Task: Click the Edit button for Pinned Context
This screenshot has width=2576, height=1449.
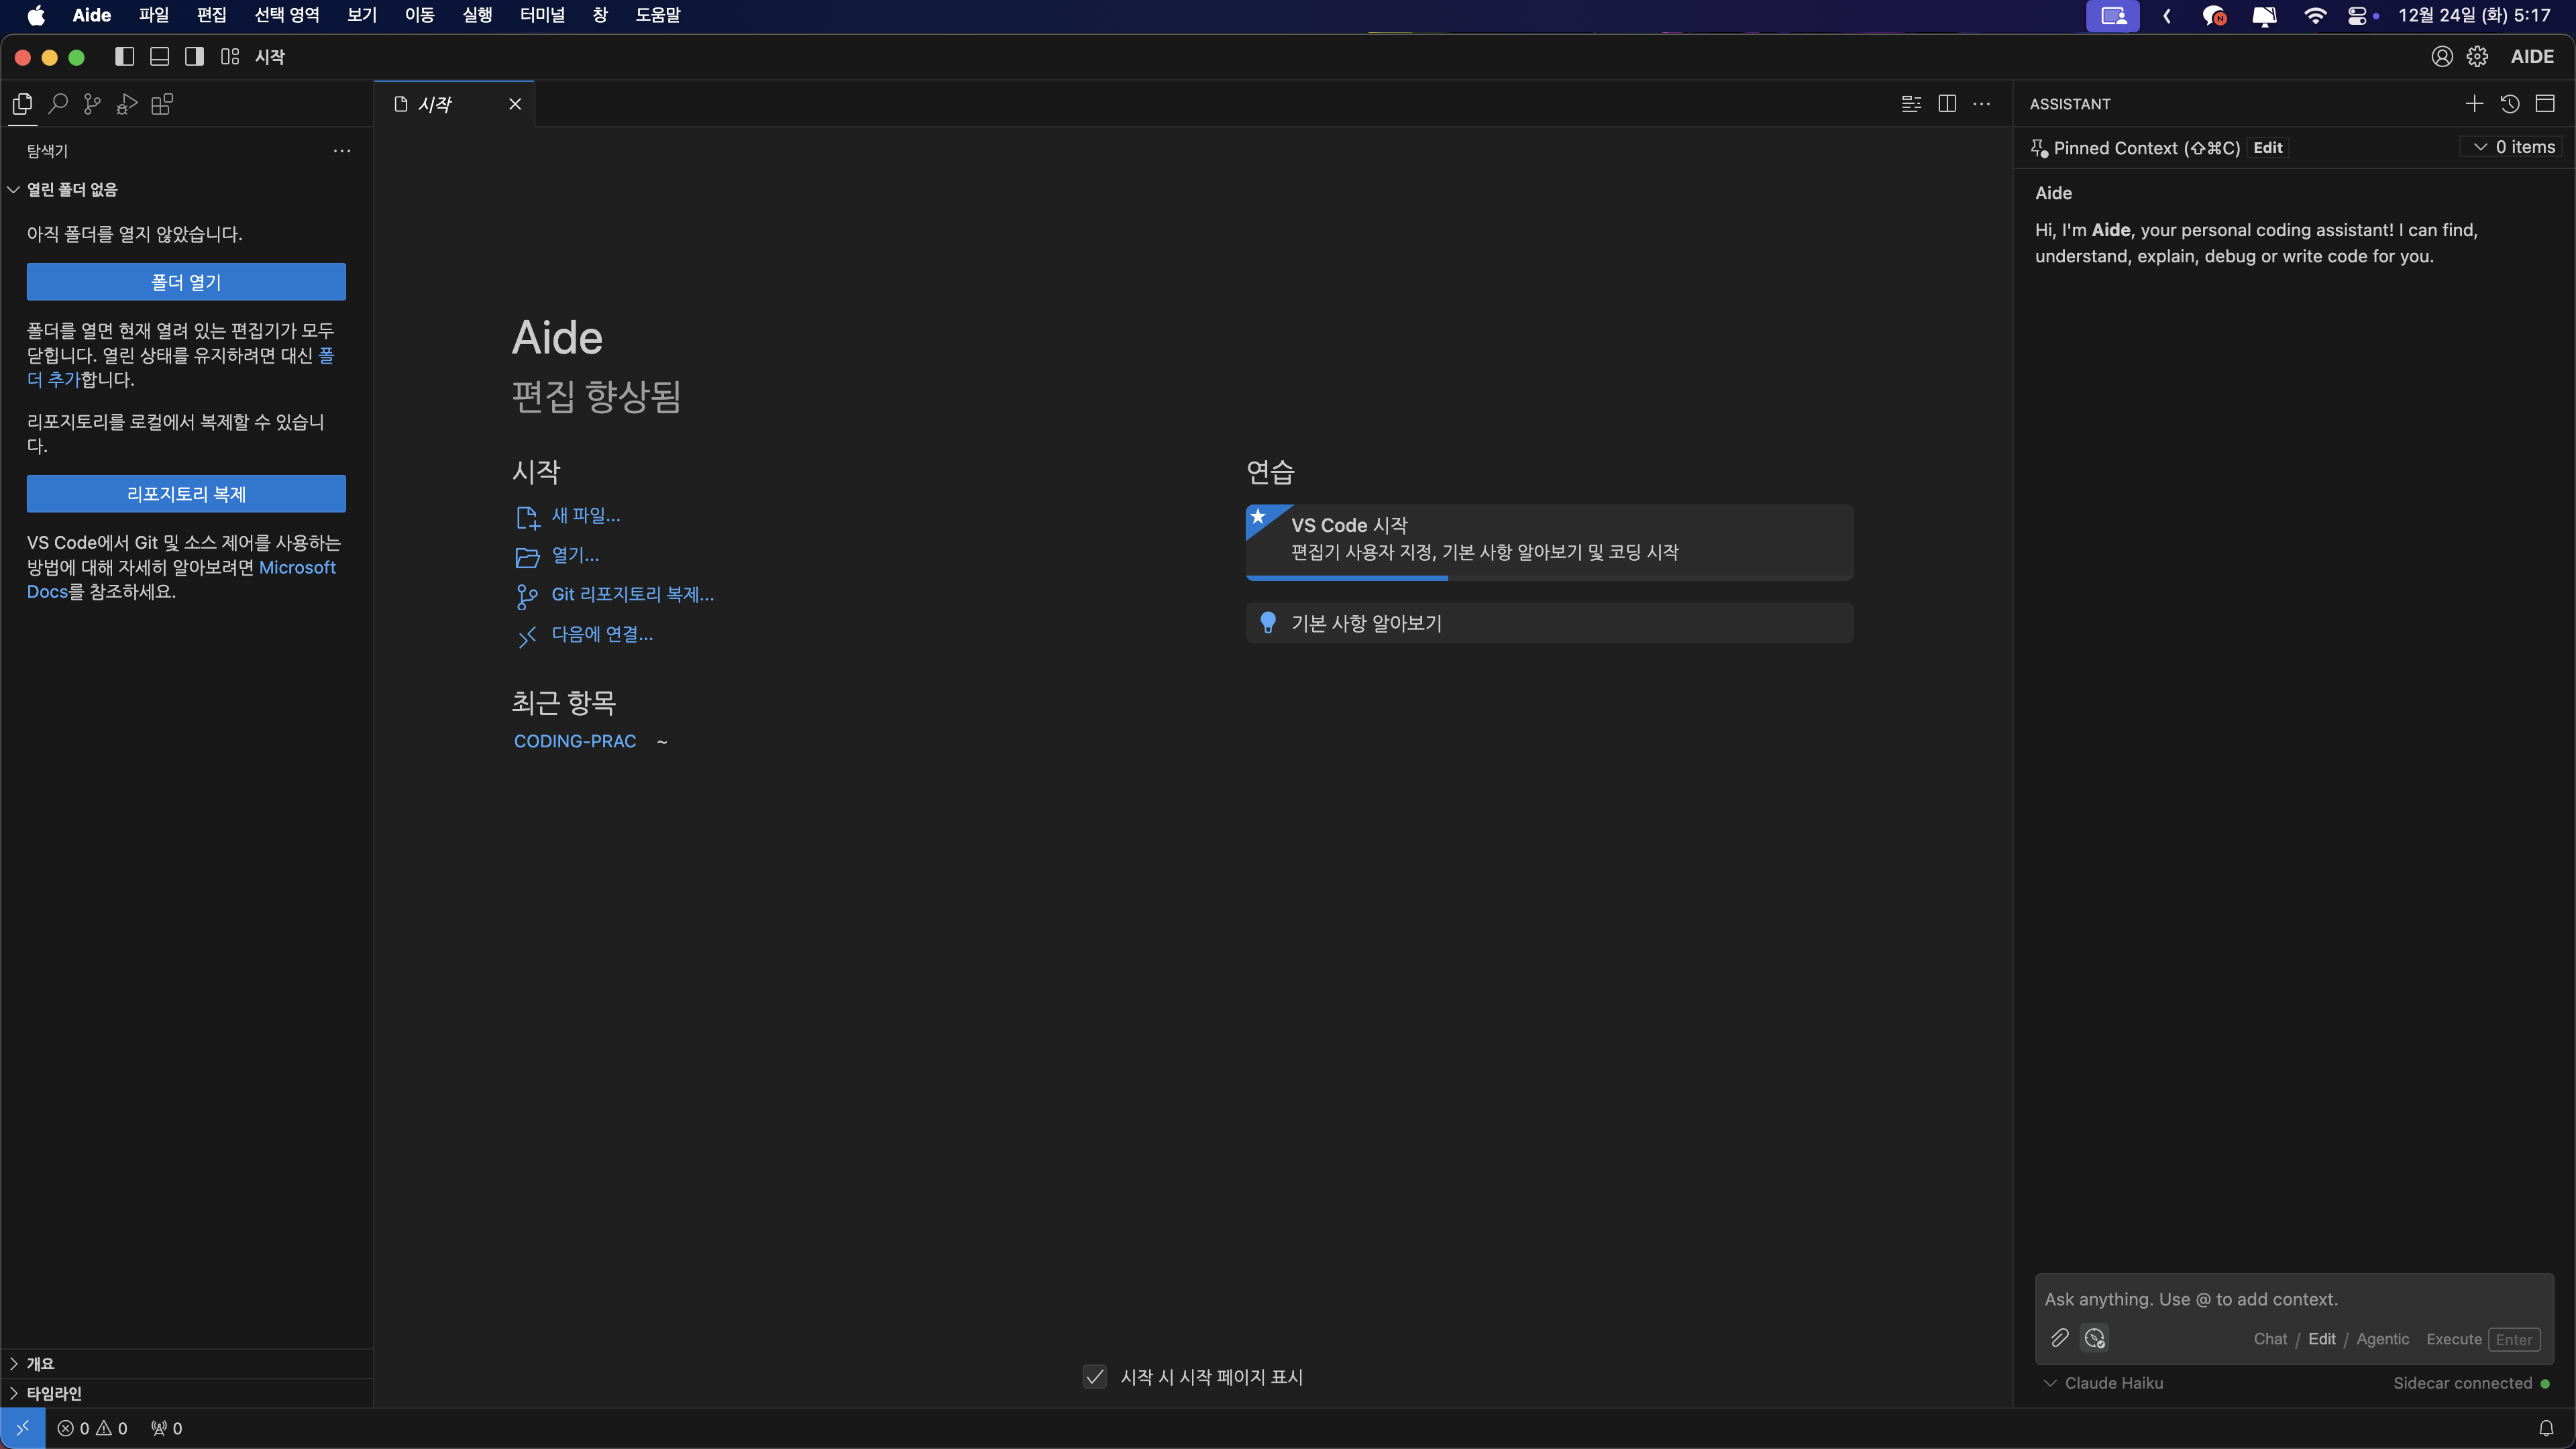Action: tap(2268, 148)
